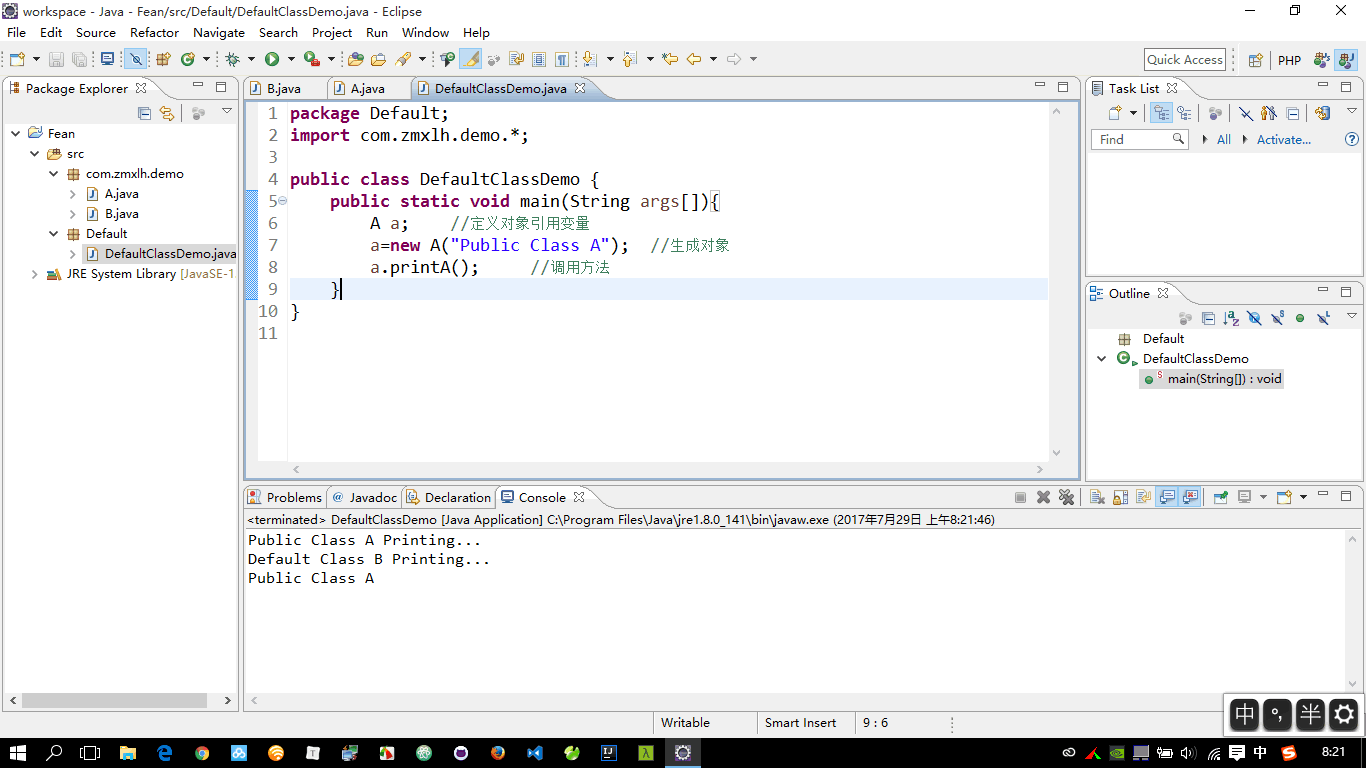Click the Open Type toolbar icon
The width and height of the screenshot is (1366, 768).
click(x=356, y=59)
